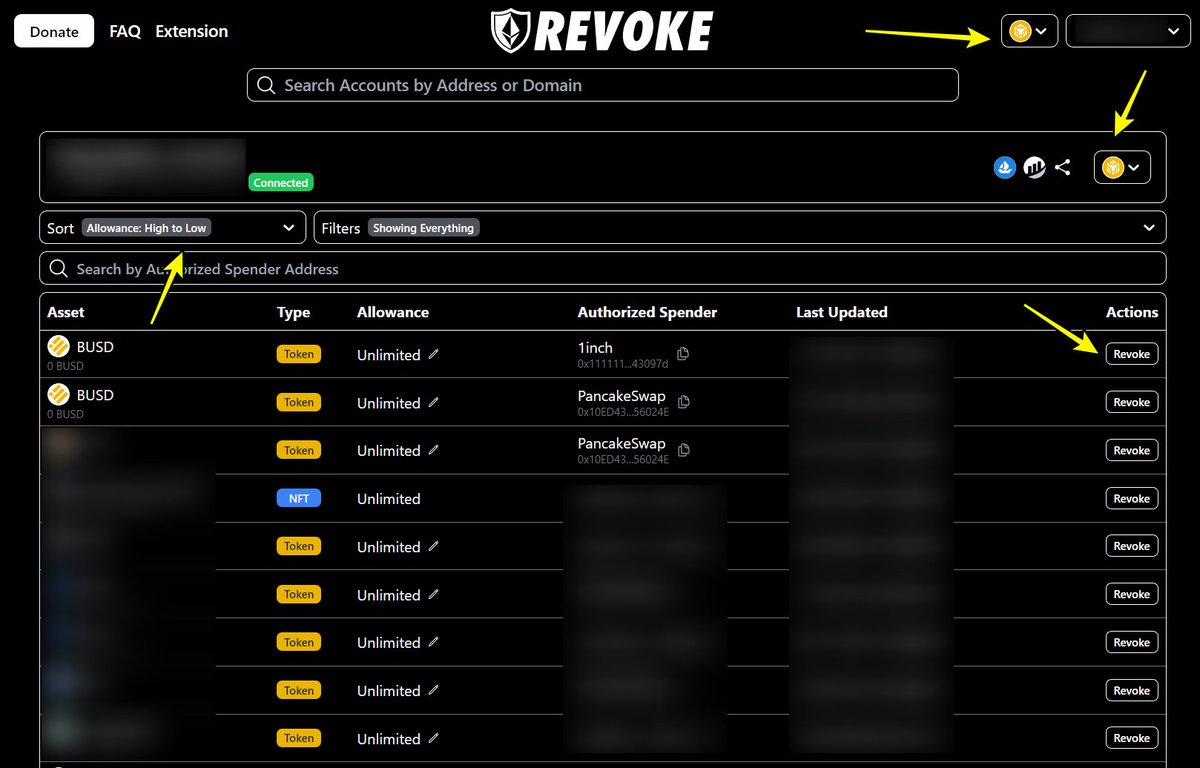1200x768 pixels.
Task: Edit allowance pencil for BUSD 1inch row
Action: pos(433,354)
